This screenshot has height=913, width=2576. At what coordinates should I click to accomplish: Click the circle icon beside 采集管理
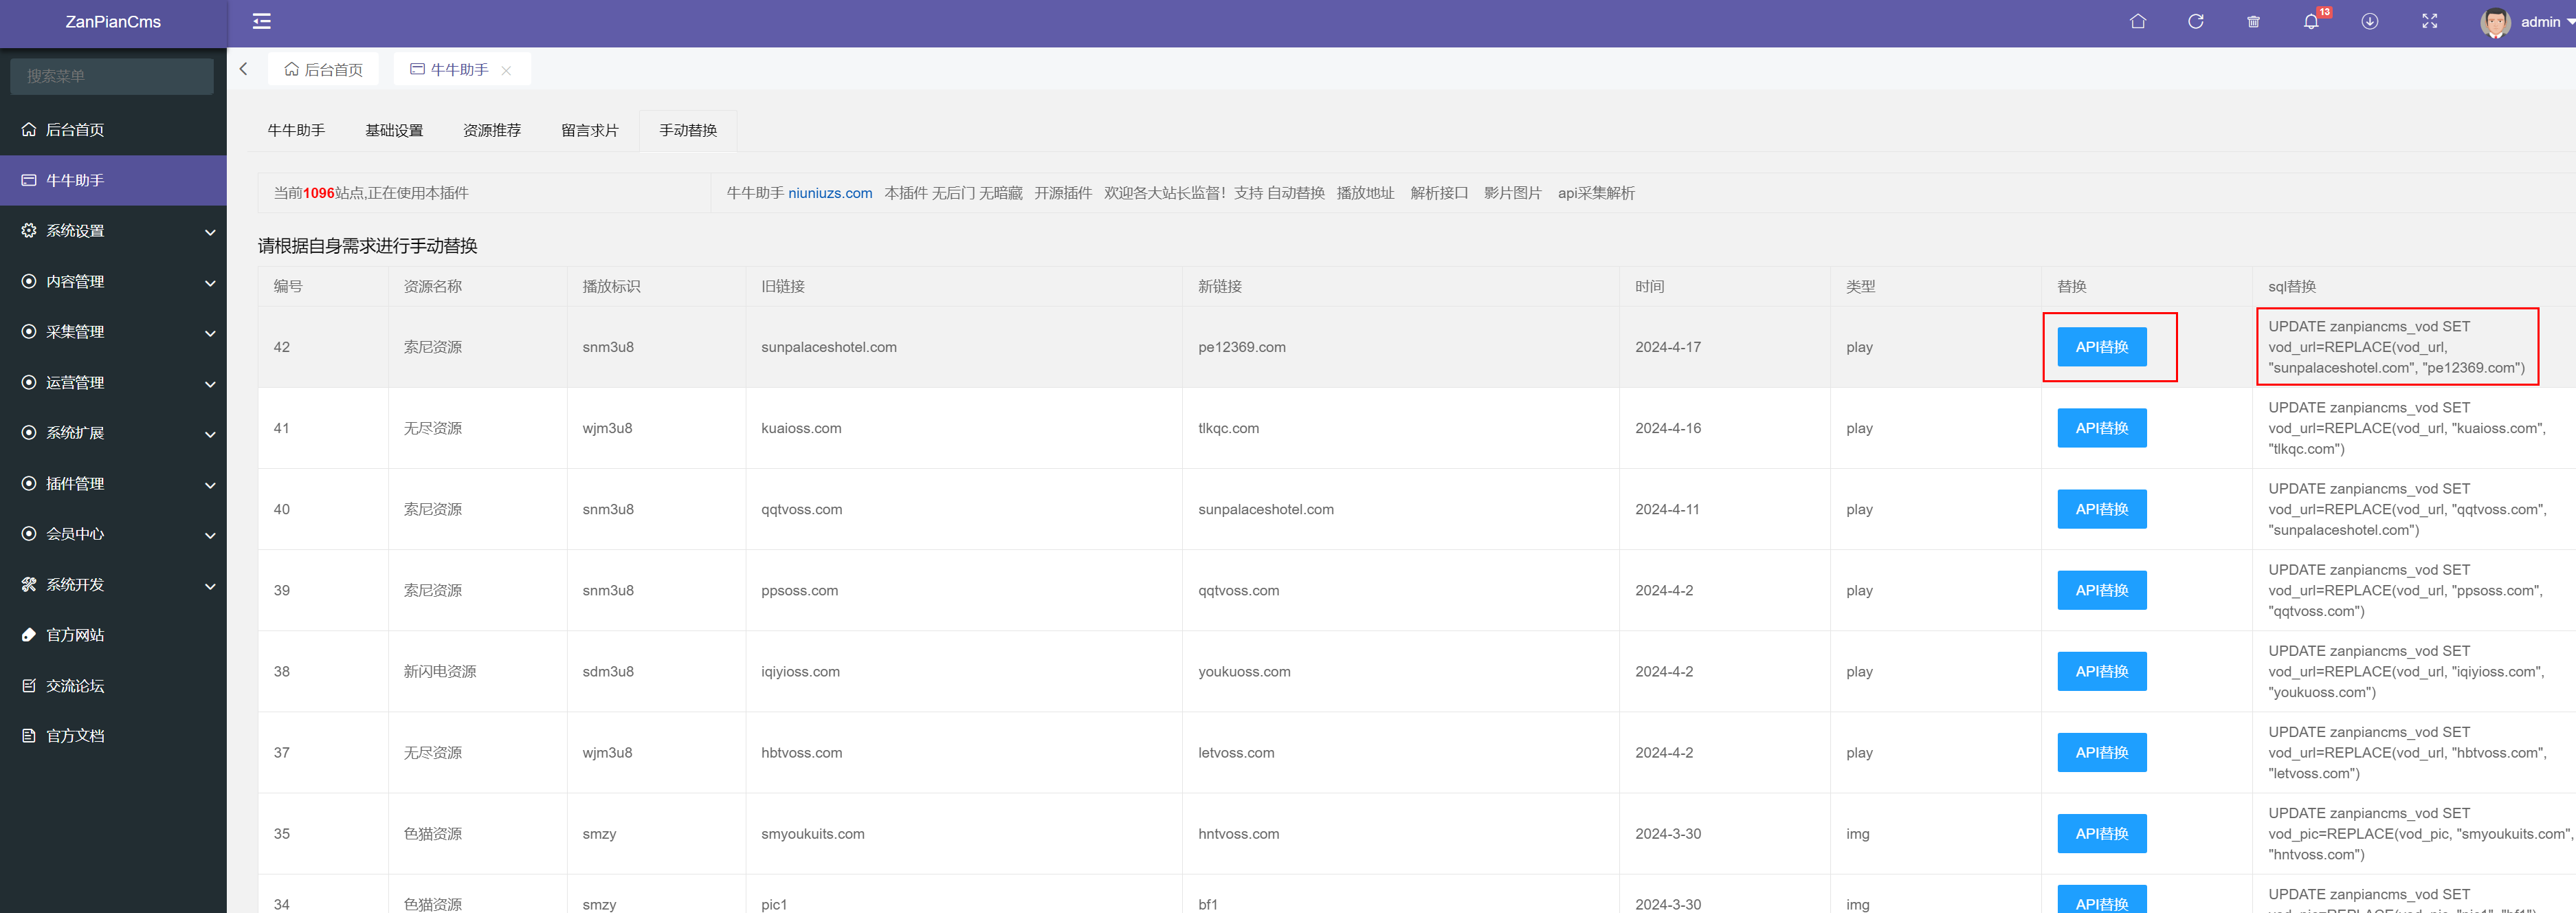(x=29, y=332)
